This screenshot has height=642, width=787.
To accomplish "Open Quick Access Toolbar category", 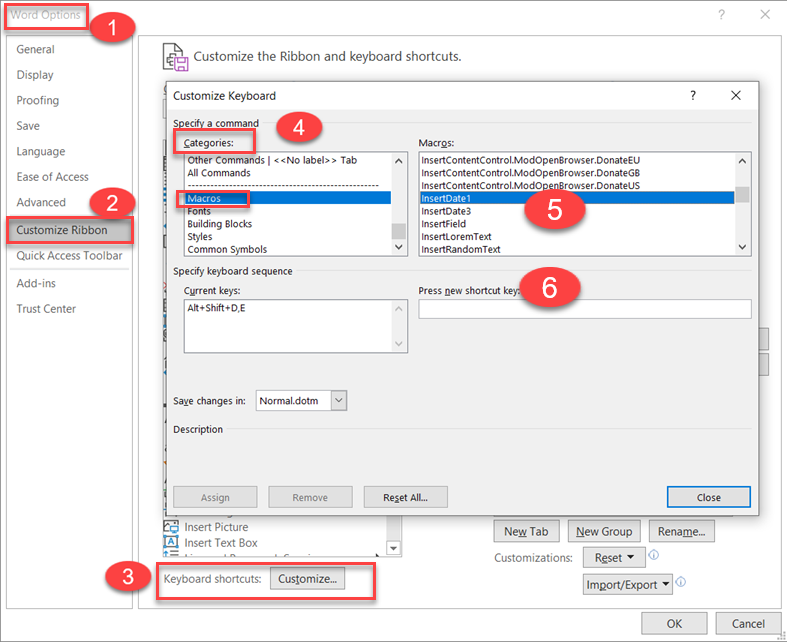I will pos(69,255).
